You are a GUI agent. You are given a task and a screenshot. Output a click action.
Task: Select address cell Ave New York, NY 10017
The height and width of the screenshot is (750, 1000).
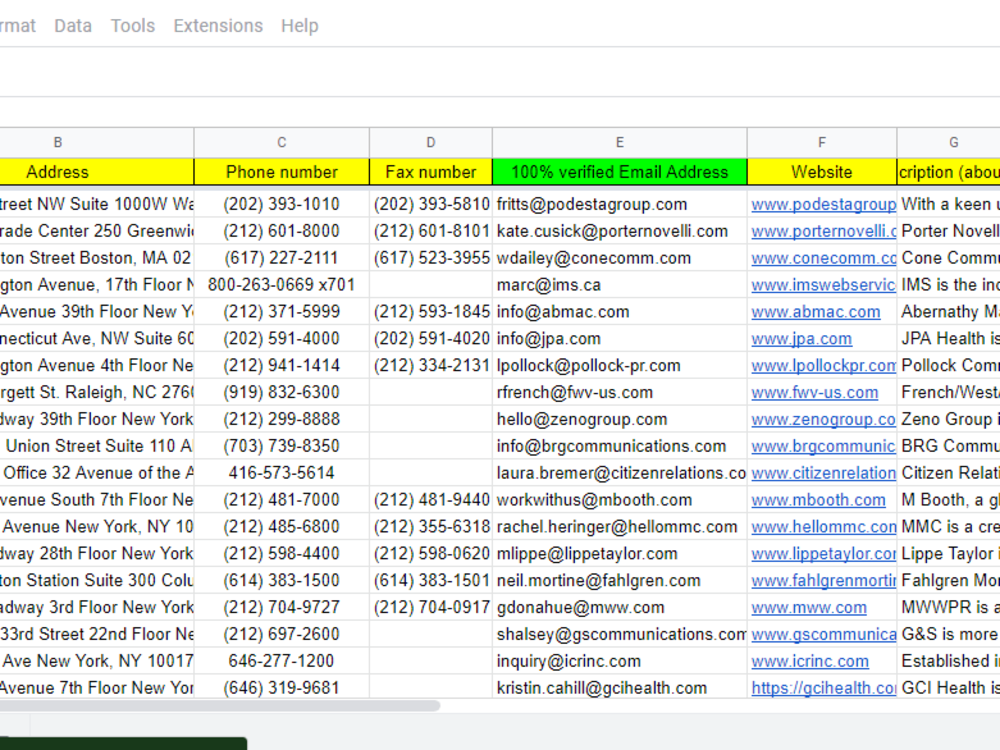pyautogui.click(x=97, y=661)
